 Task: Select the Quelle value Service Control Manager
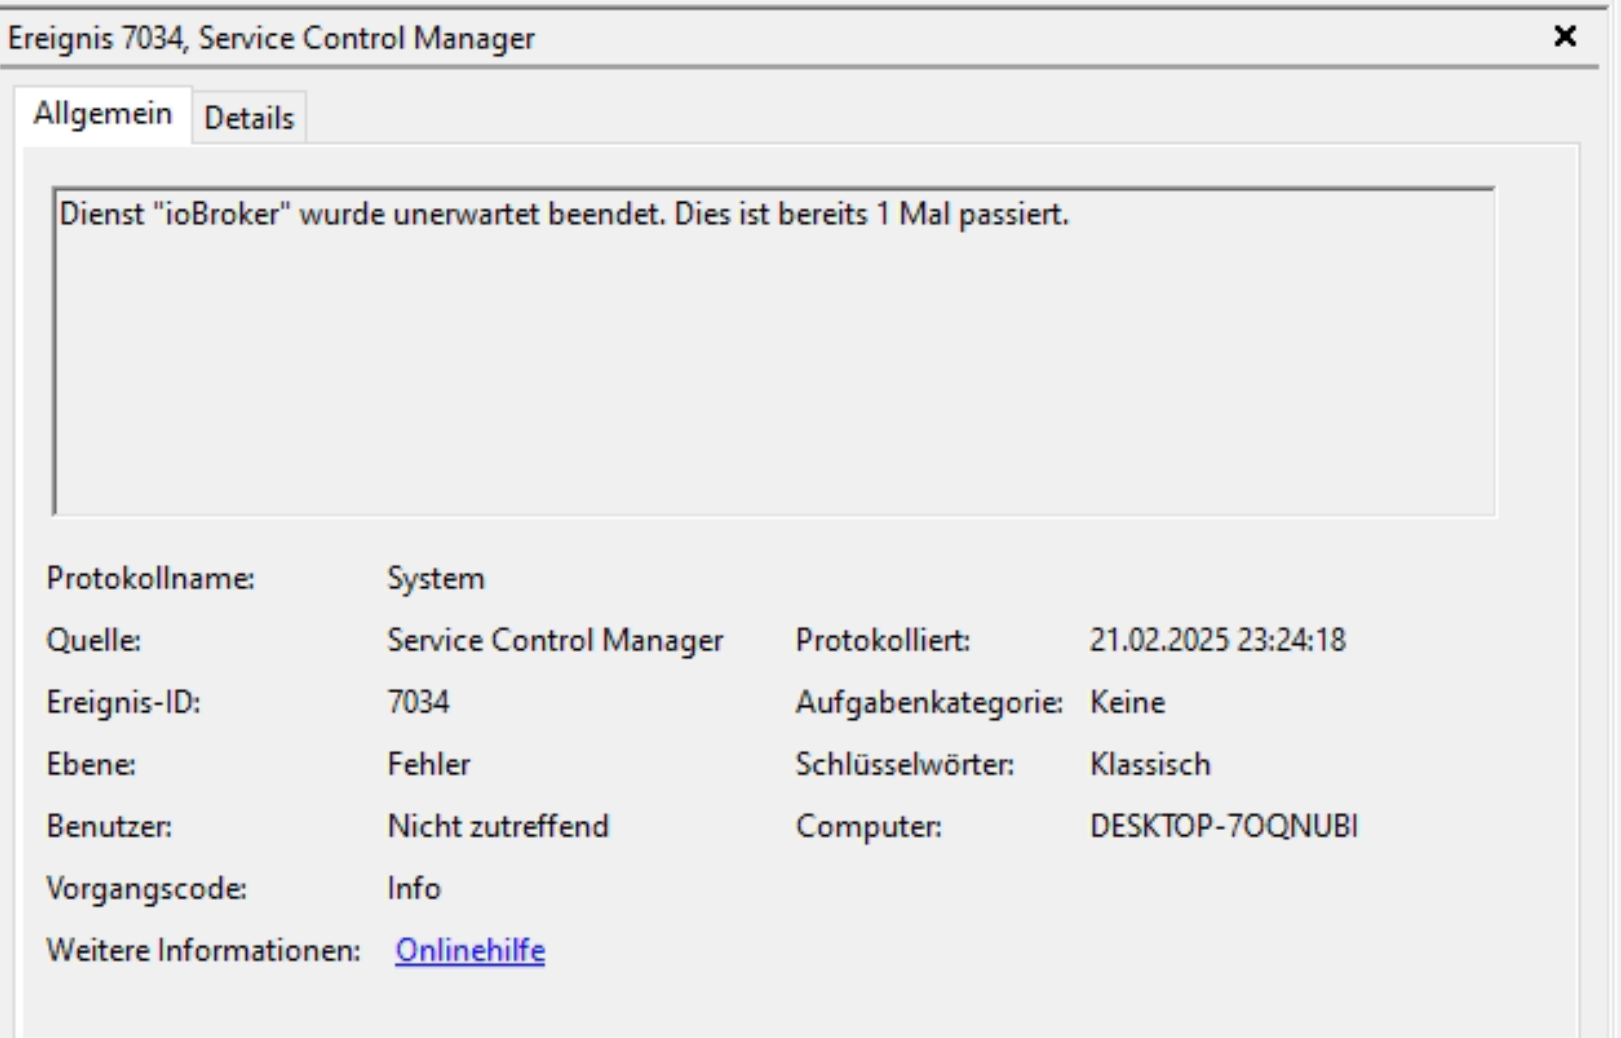[x=555, y=640]
